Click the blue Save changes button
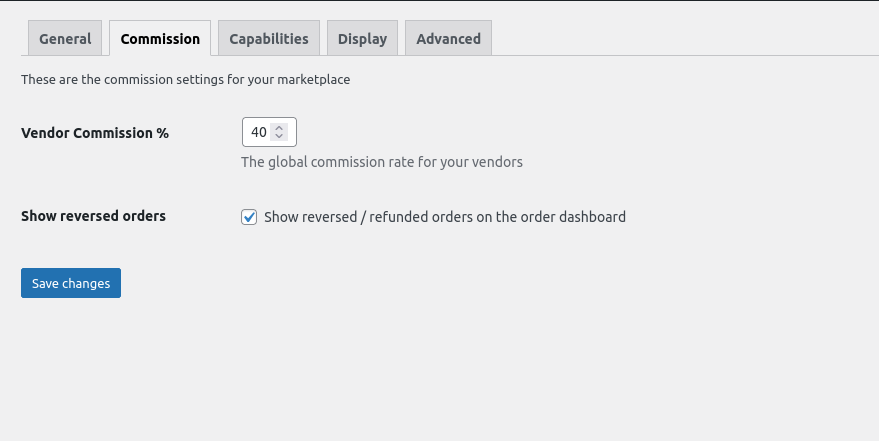 (x=71, y=283)
